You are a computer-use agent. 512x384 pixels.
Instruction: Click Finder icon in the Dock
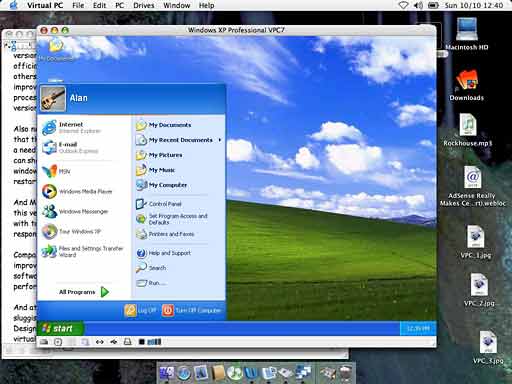(x=166, y=373)
